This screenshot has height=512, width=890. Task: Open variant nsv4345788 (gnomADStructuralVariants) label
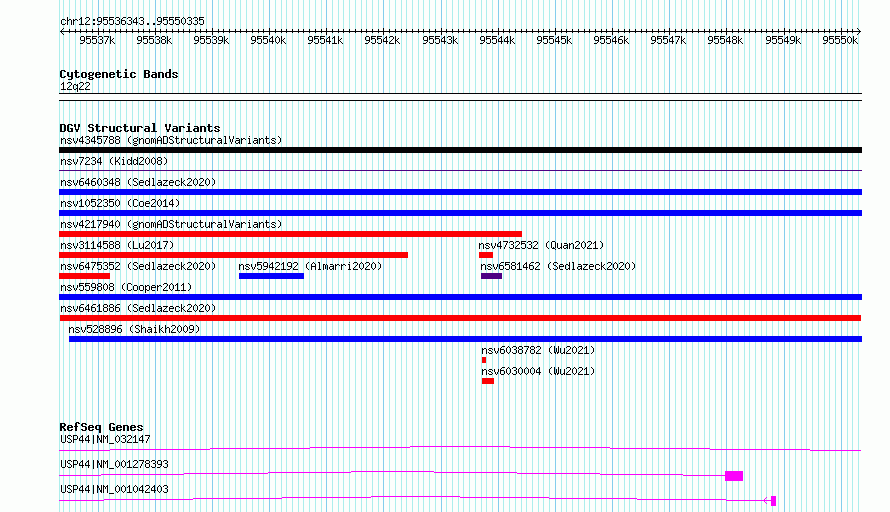(x=171, y=140)
